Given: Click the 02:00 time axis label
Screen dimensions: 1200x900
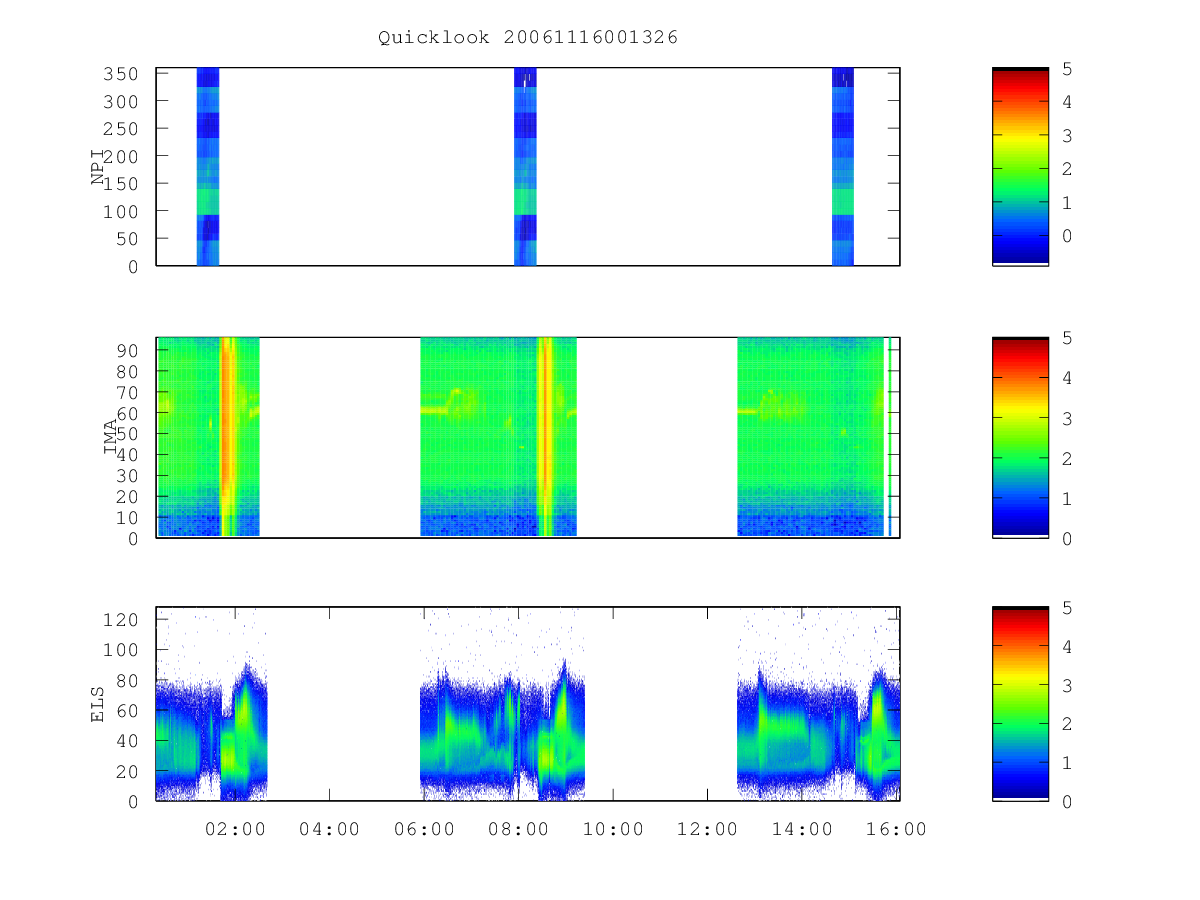Looking at the screenshot, I should point(235,829).
